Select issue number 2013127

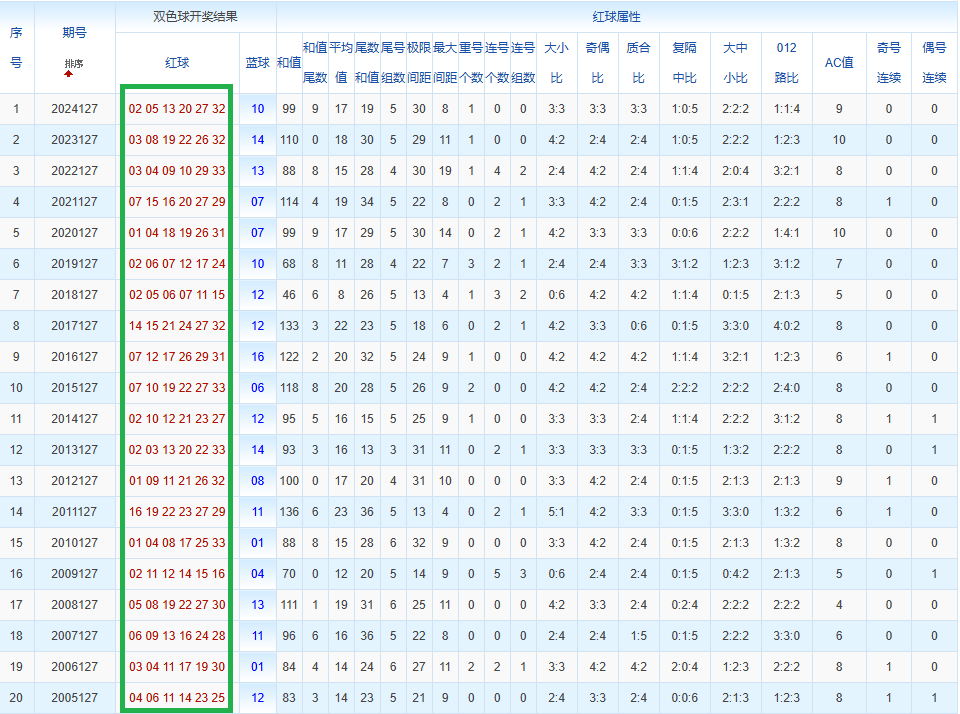(75, 449)
